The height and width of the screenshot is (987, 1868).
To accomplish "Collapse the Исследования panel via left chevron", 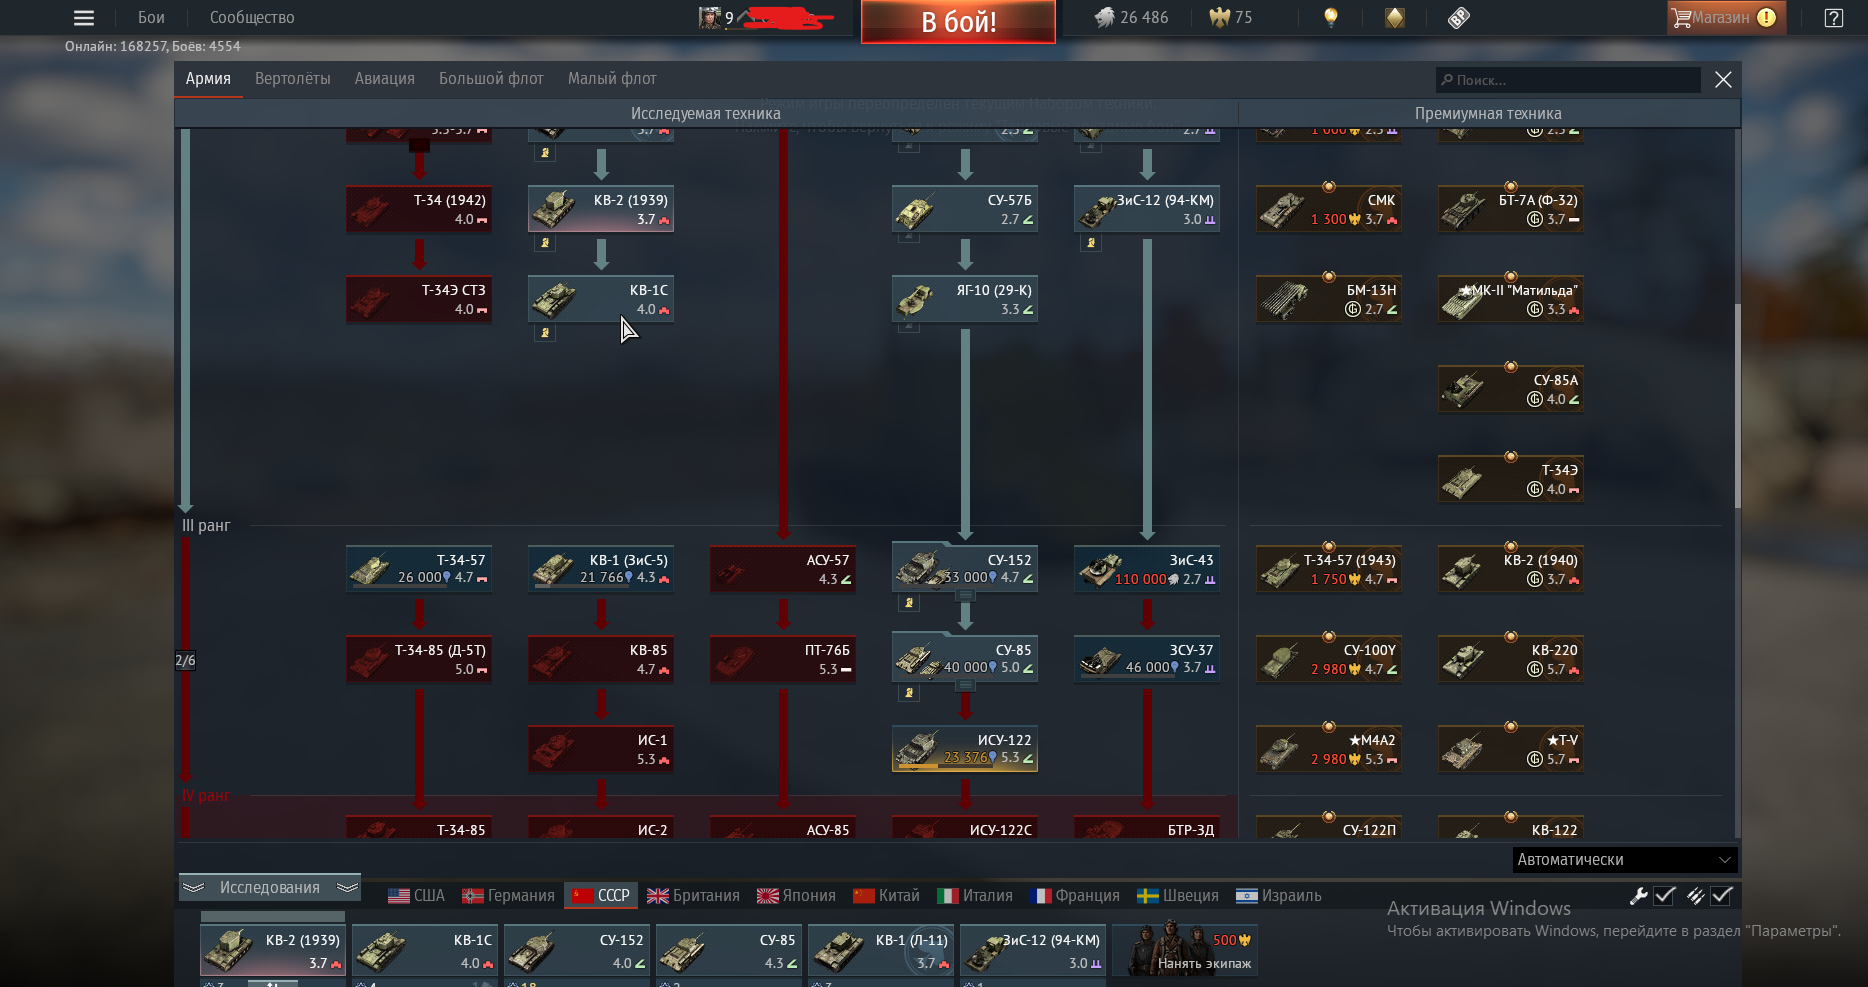I will [194, 887].
